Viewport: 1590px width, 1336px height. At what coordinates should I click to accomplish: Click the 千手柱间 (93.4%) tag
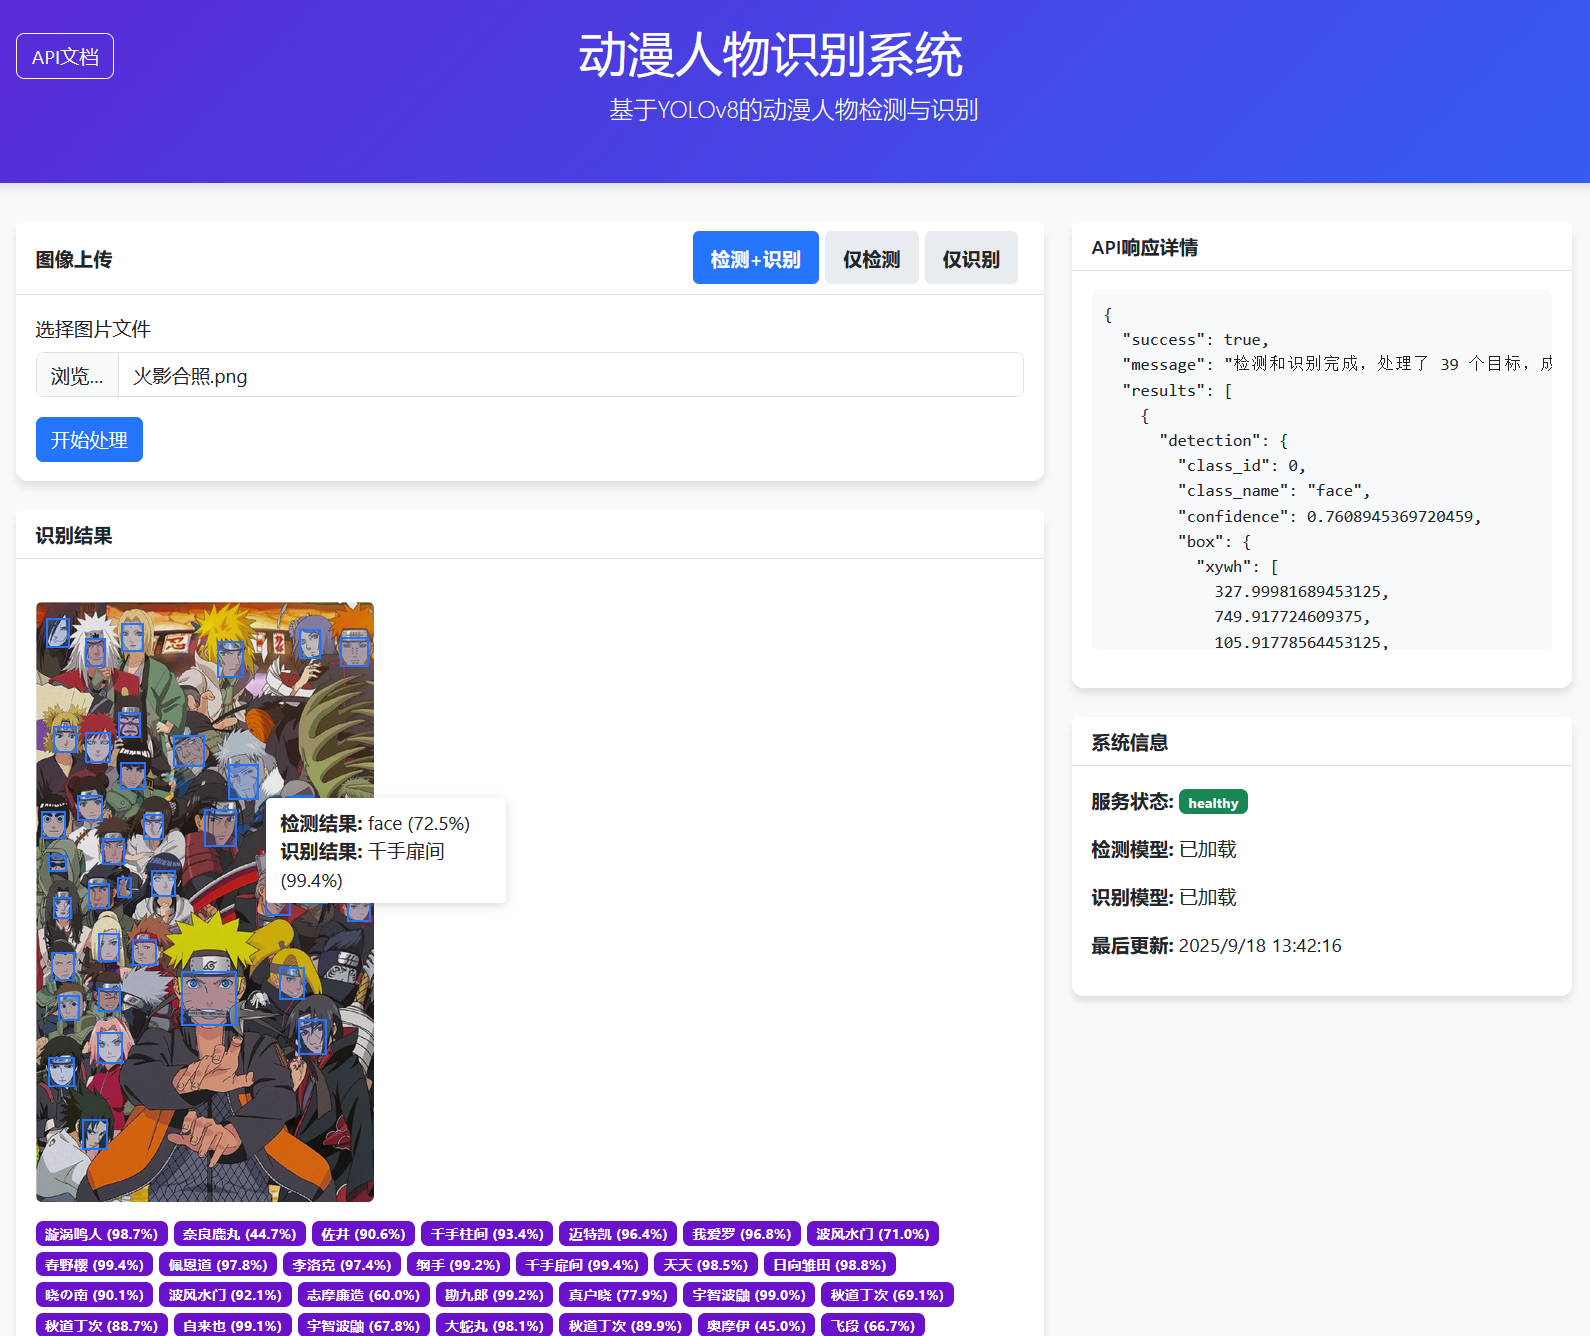click(x=487, y=1234)
